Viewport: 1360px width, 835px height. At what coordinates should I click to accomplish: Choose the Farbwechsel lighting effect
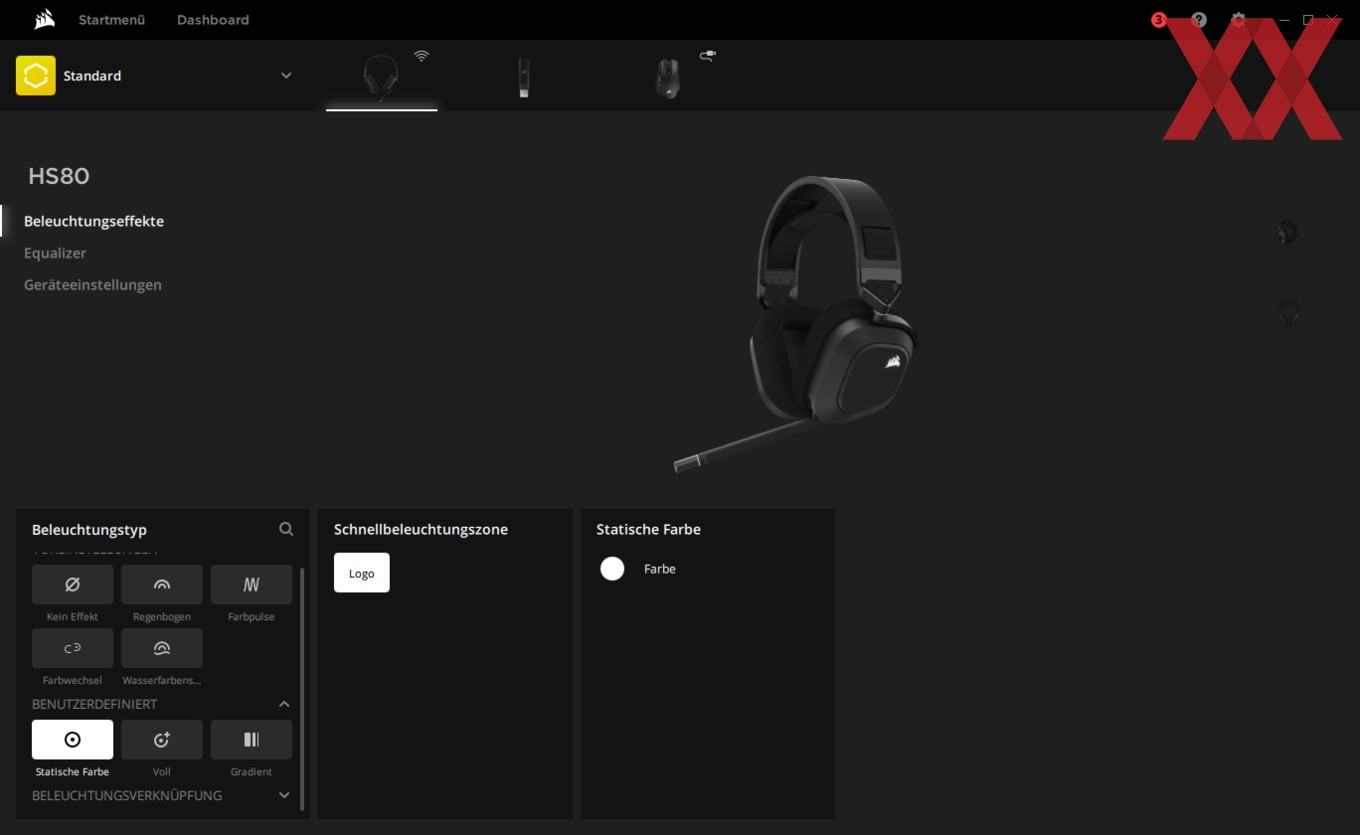72,649
